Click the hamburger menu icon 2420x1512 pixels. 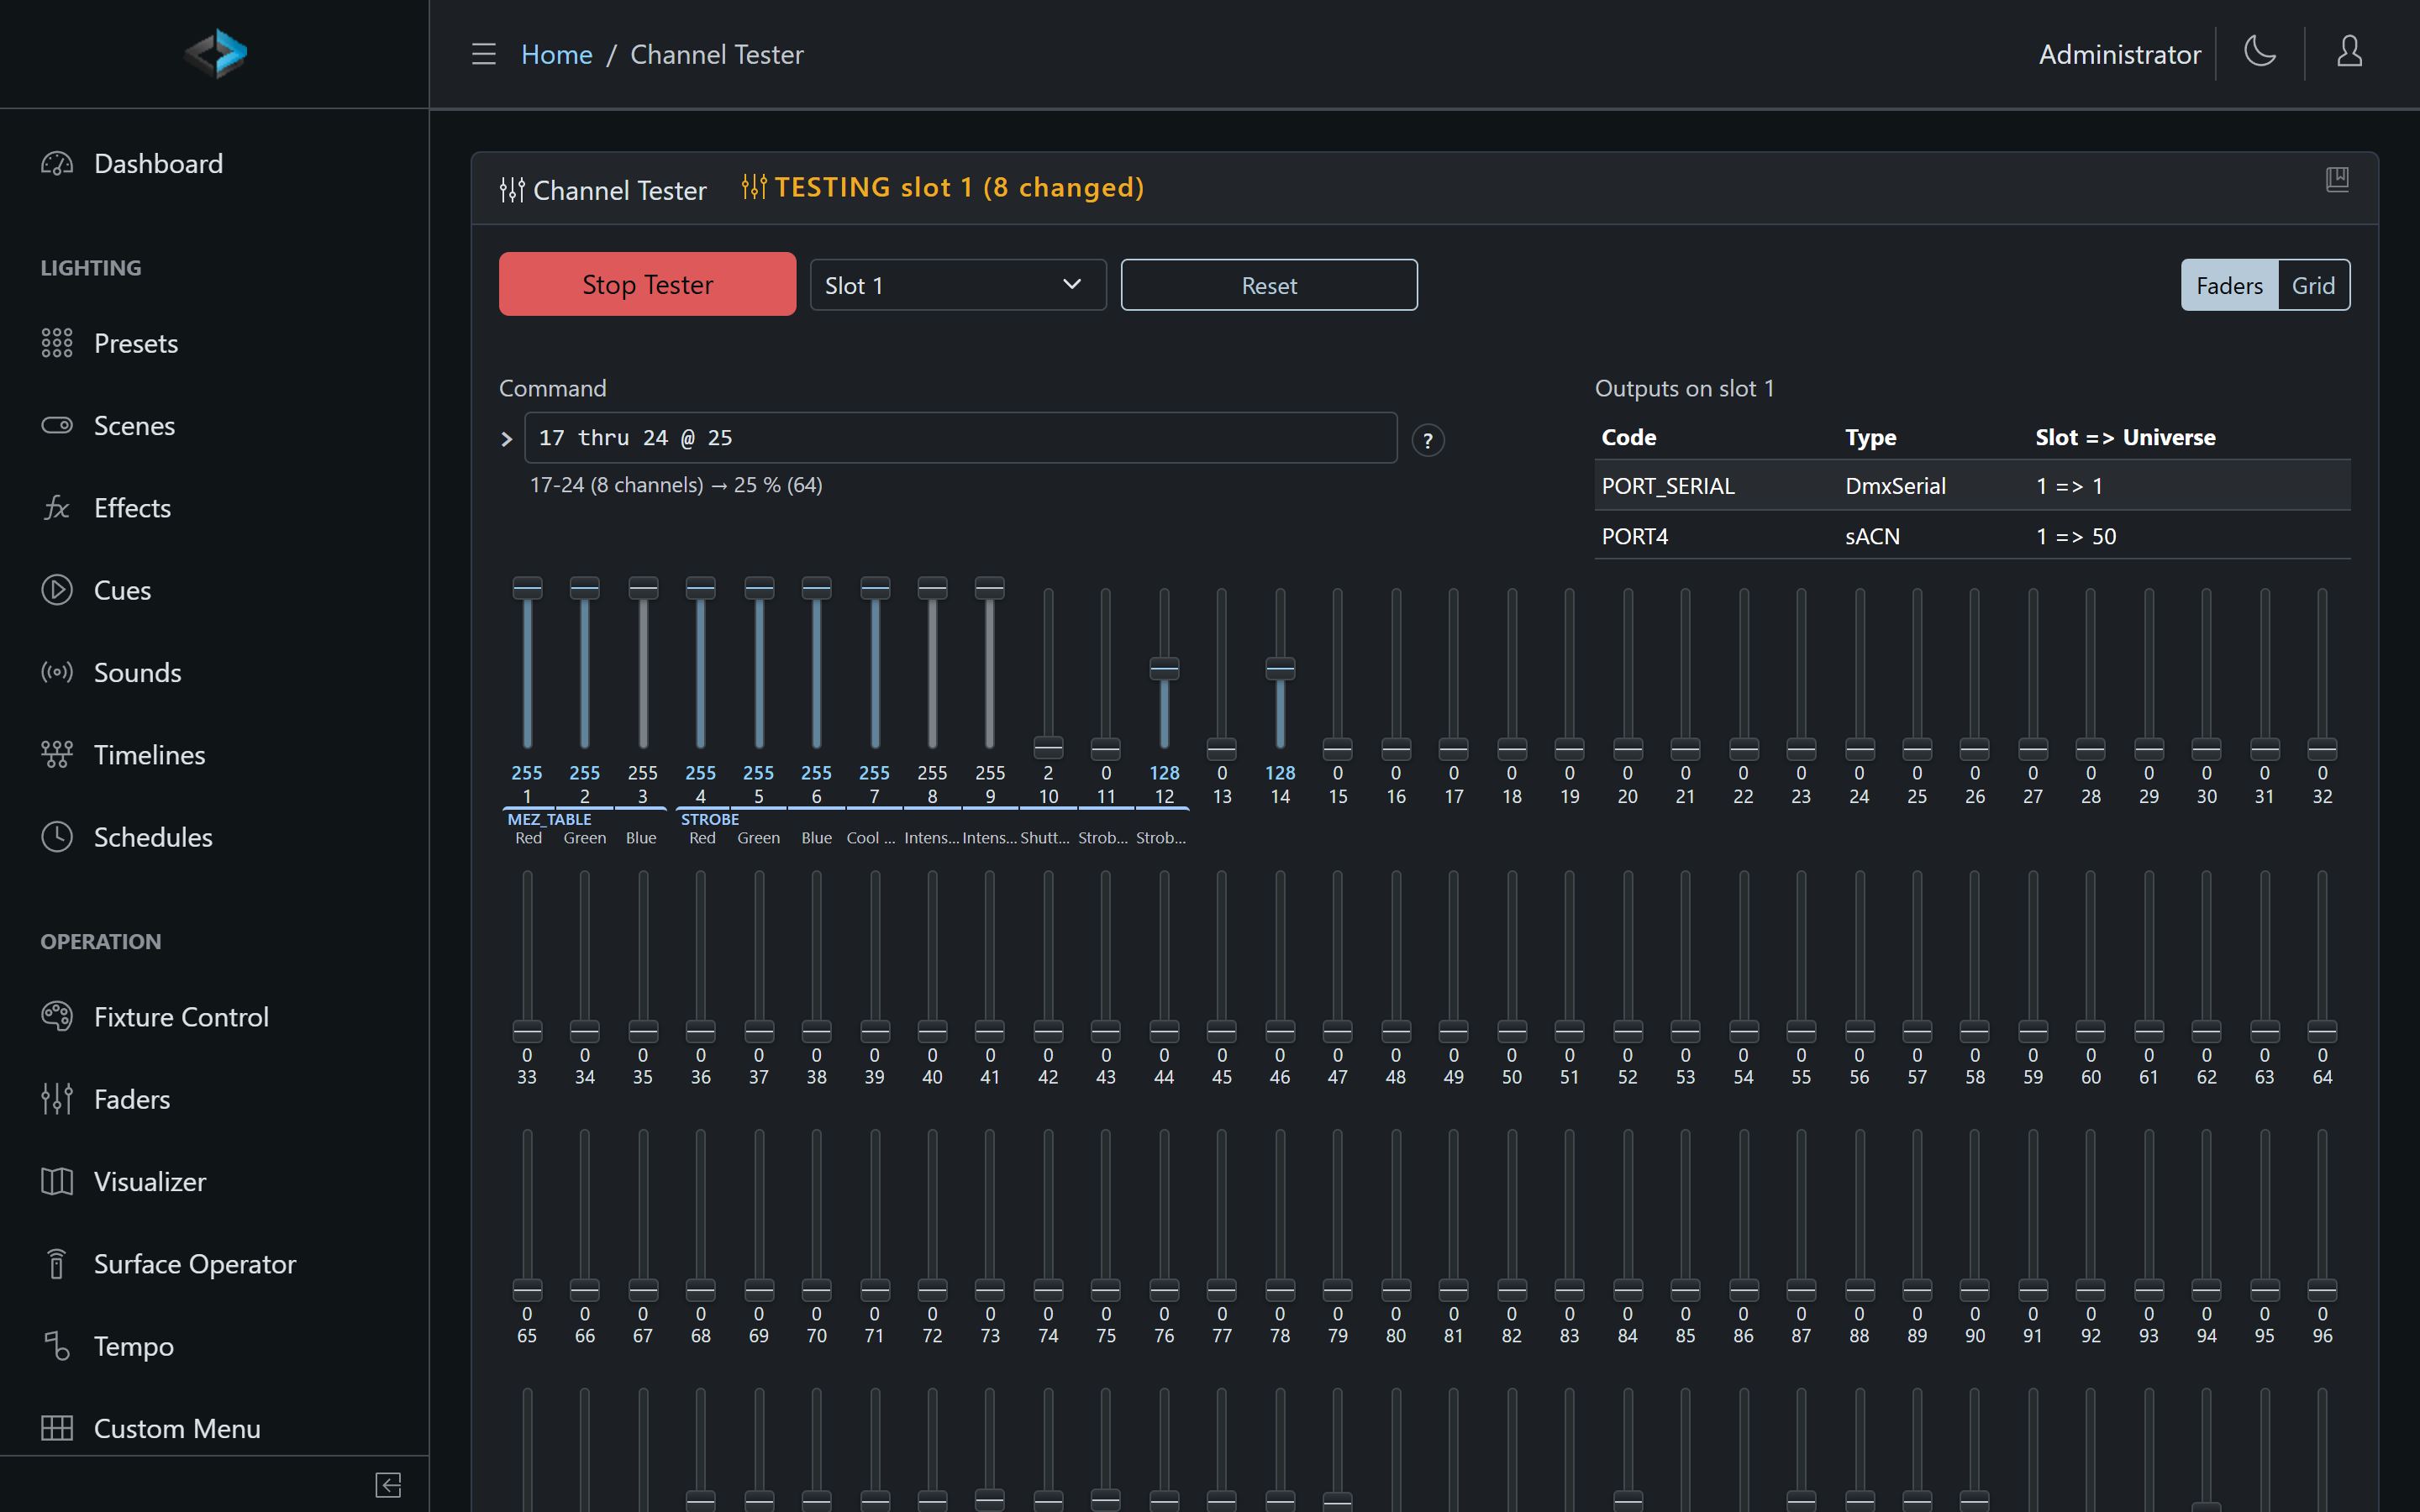(484, 54)
